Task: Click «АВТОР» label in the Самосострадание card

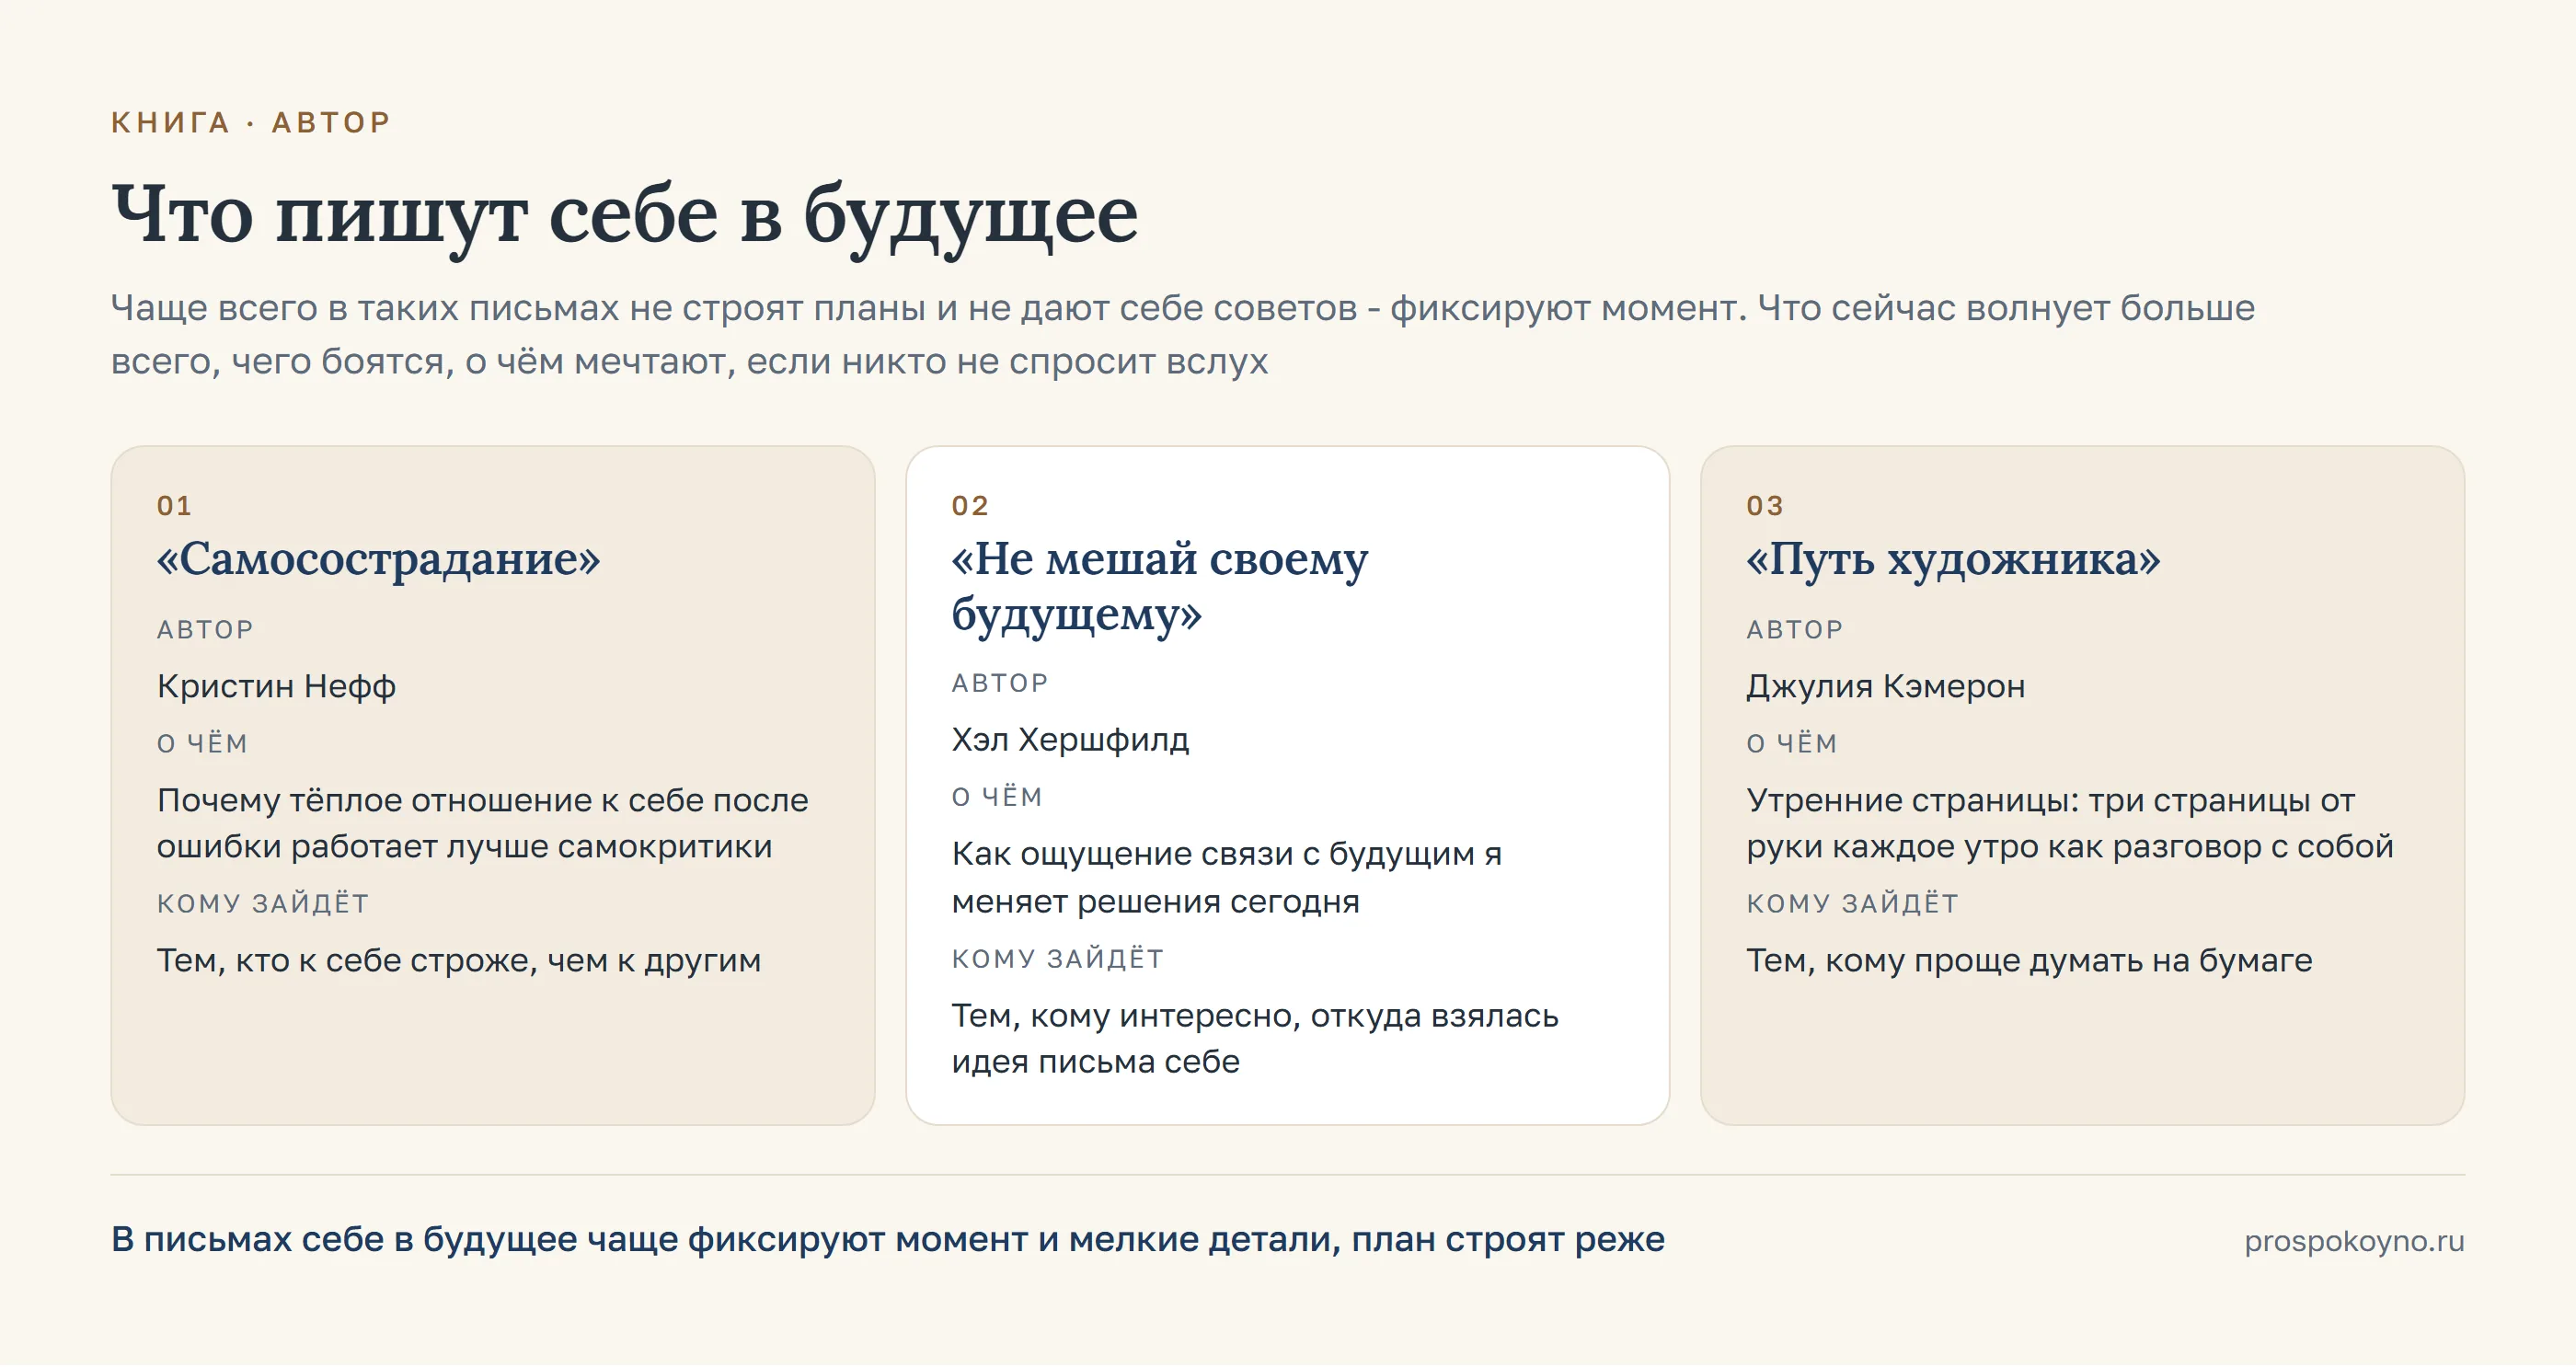Action: (205, 630)
